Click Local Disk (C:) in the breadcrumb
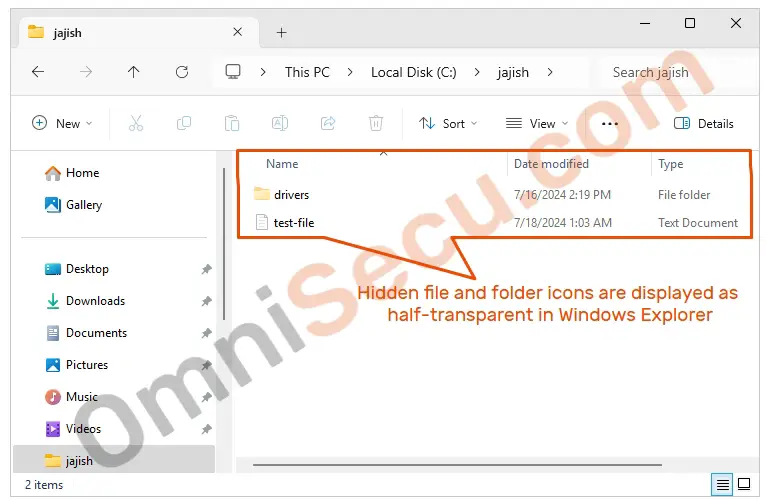Image resolution: width=766 pixels, height=503 pixels. 414,72
